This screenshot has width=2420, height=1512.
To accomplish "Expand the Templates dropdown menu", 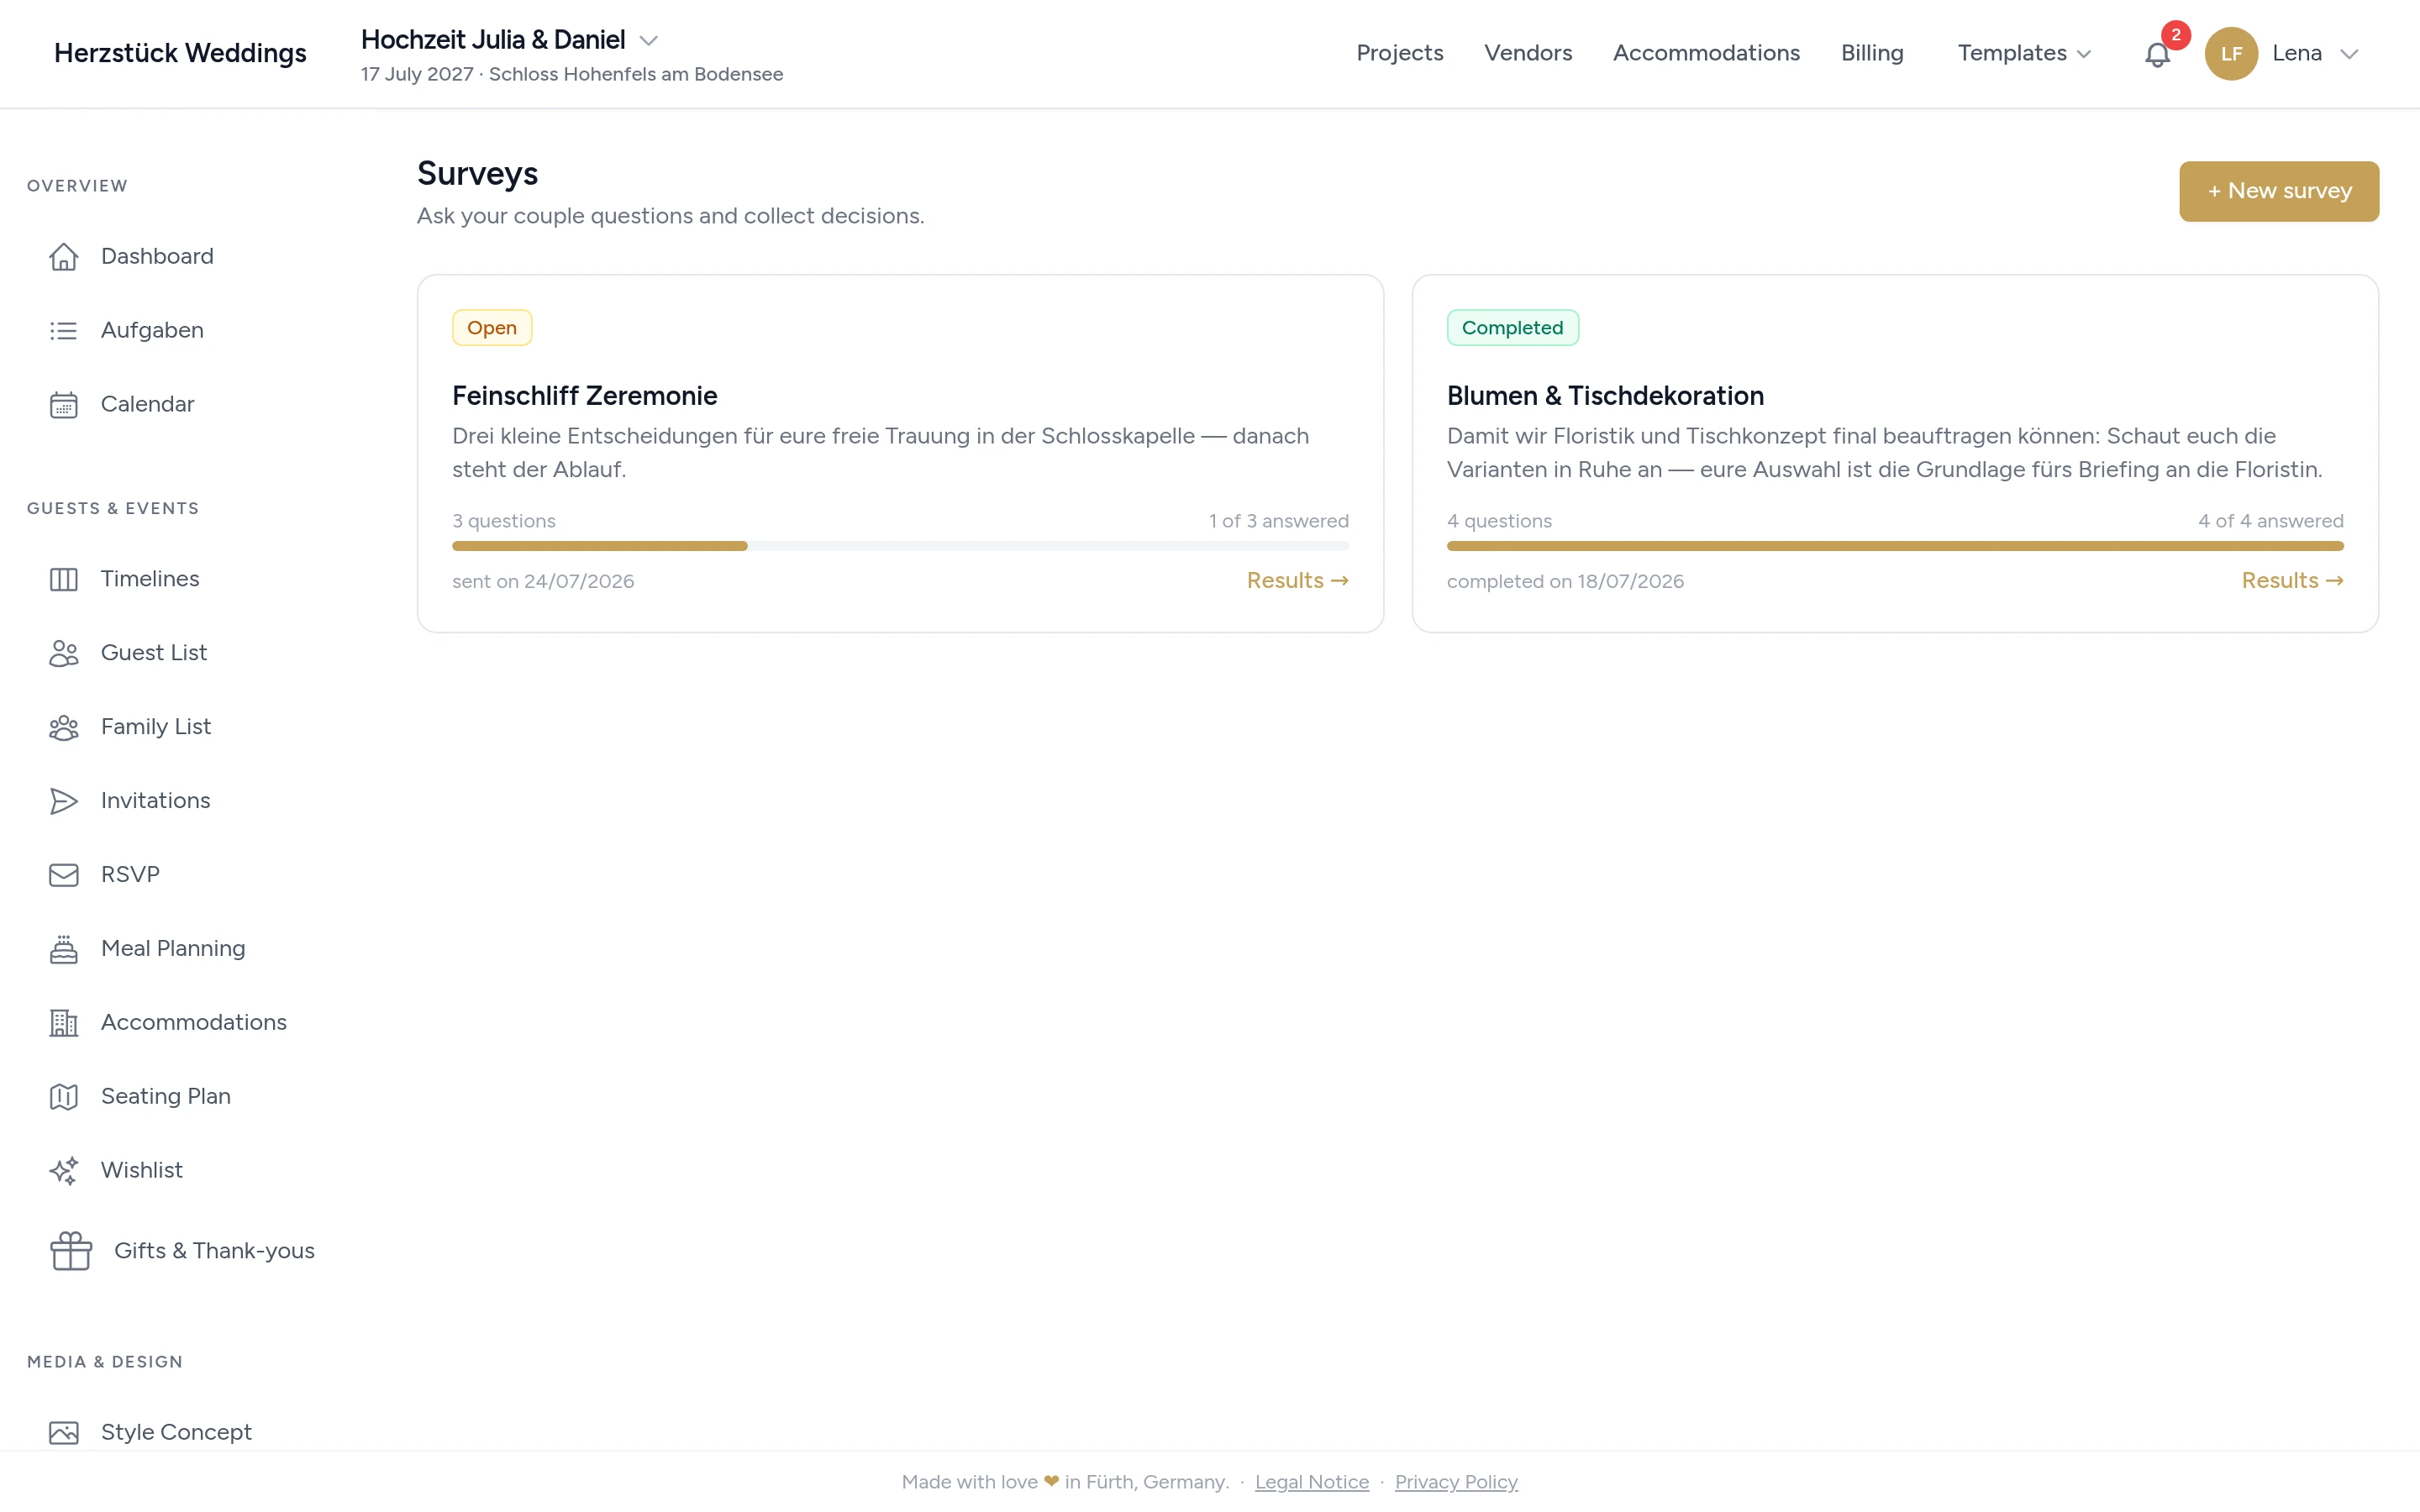I will pos(2024,53).
